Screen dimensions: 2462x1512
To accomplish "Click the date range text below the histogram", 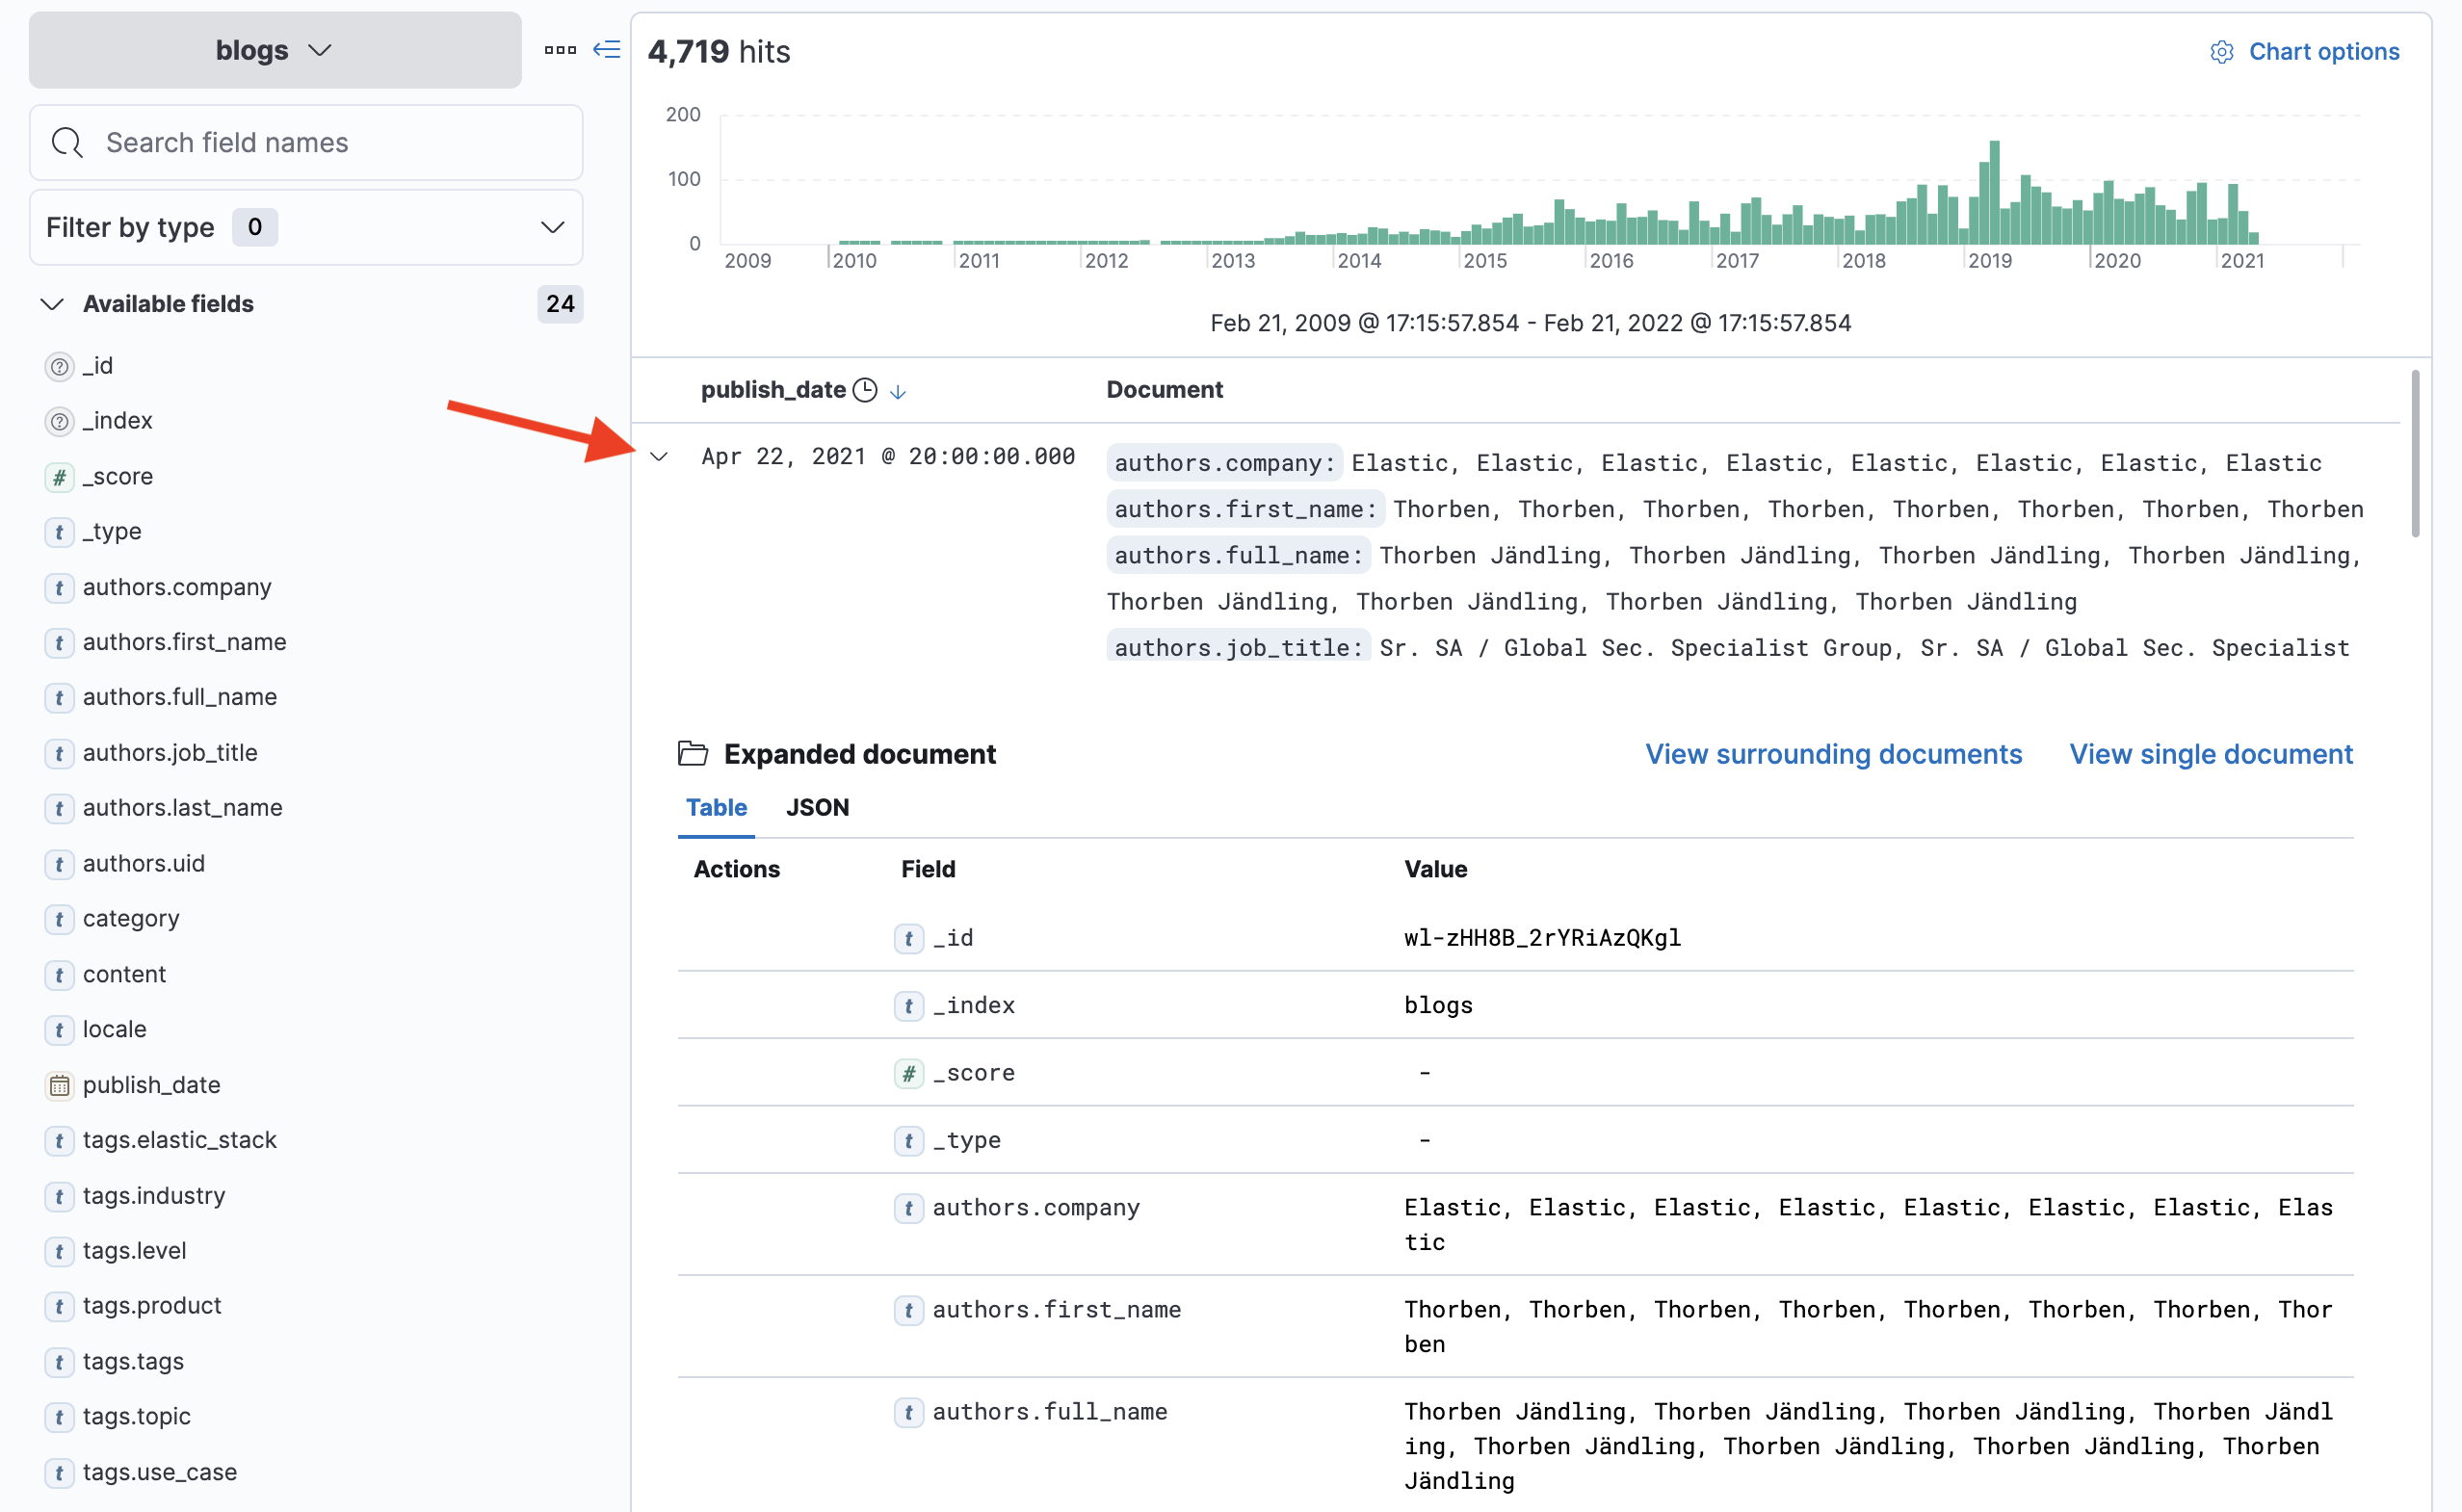I will click(x=1531, y=323).
